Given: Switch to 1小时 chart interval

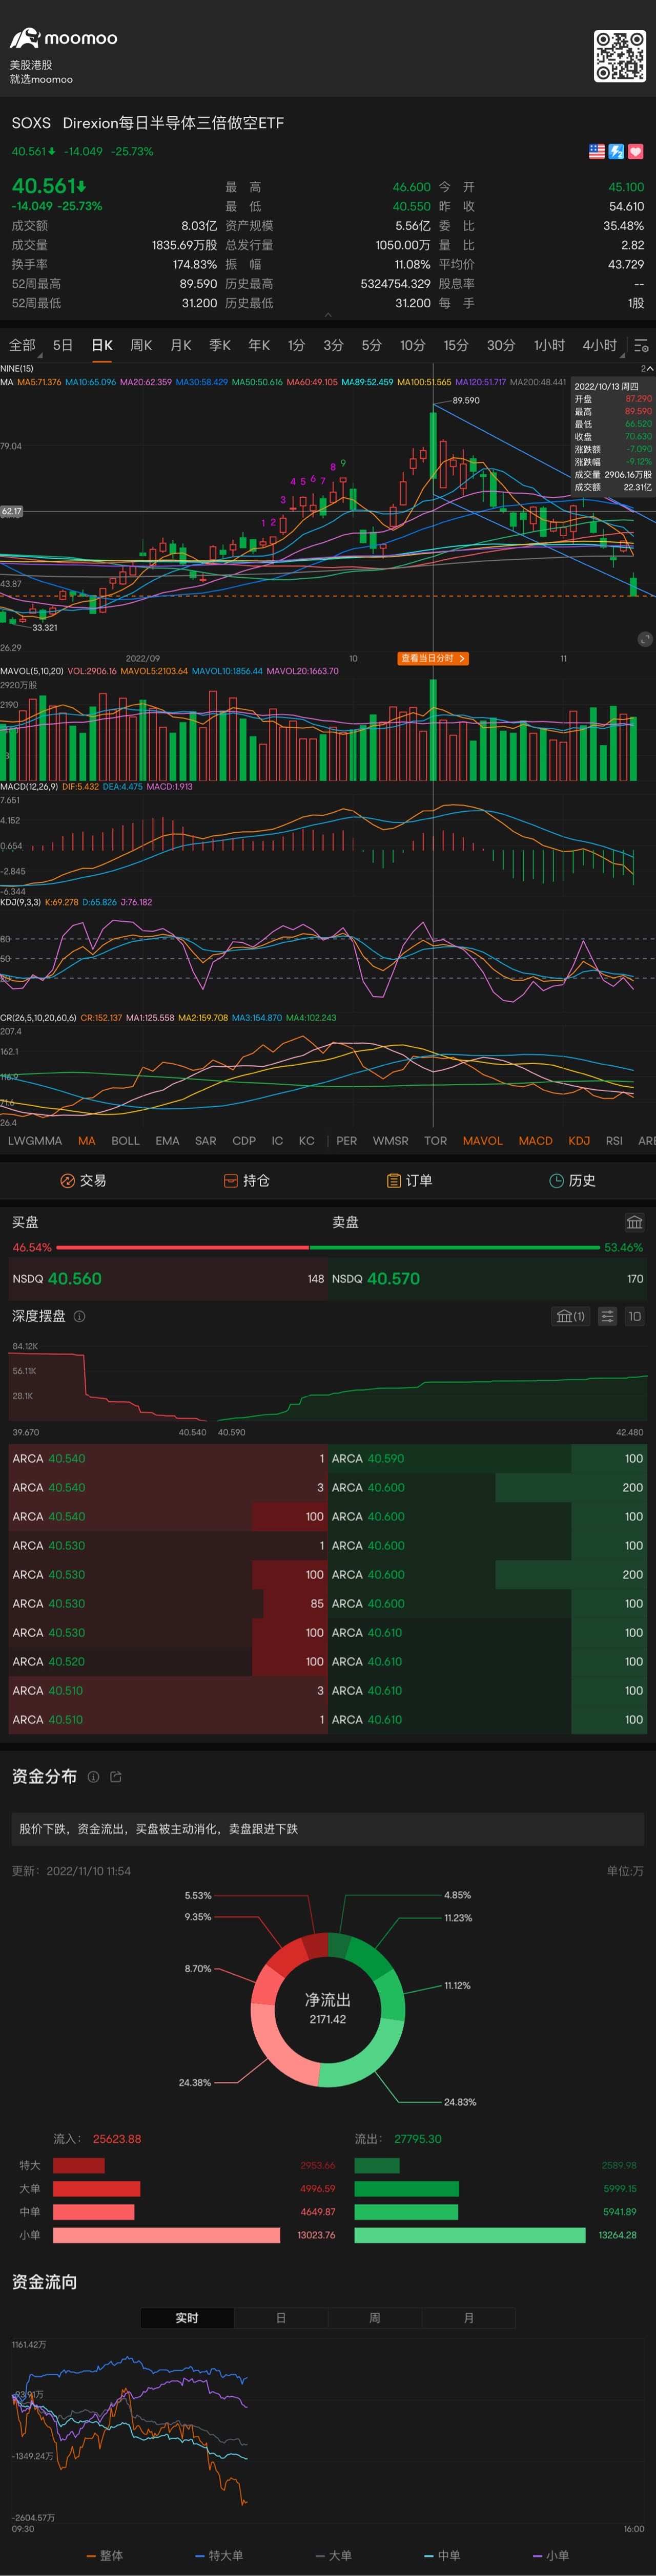Looking at the screenshot, I should 549,345.
